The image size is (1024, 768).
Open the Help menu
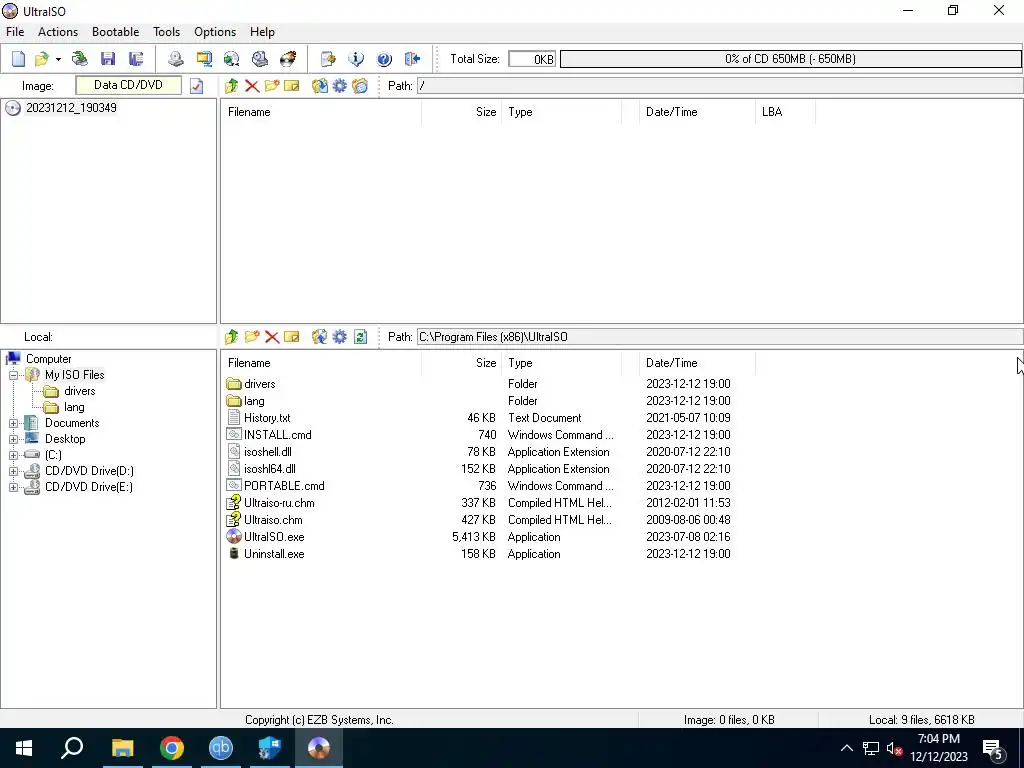click(263, 32)
